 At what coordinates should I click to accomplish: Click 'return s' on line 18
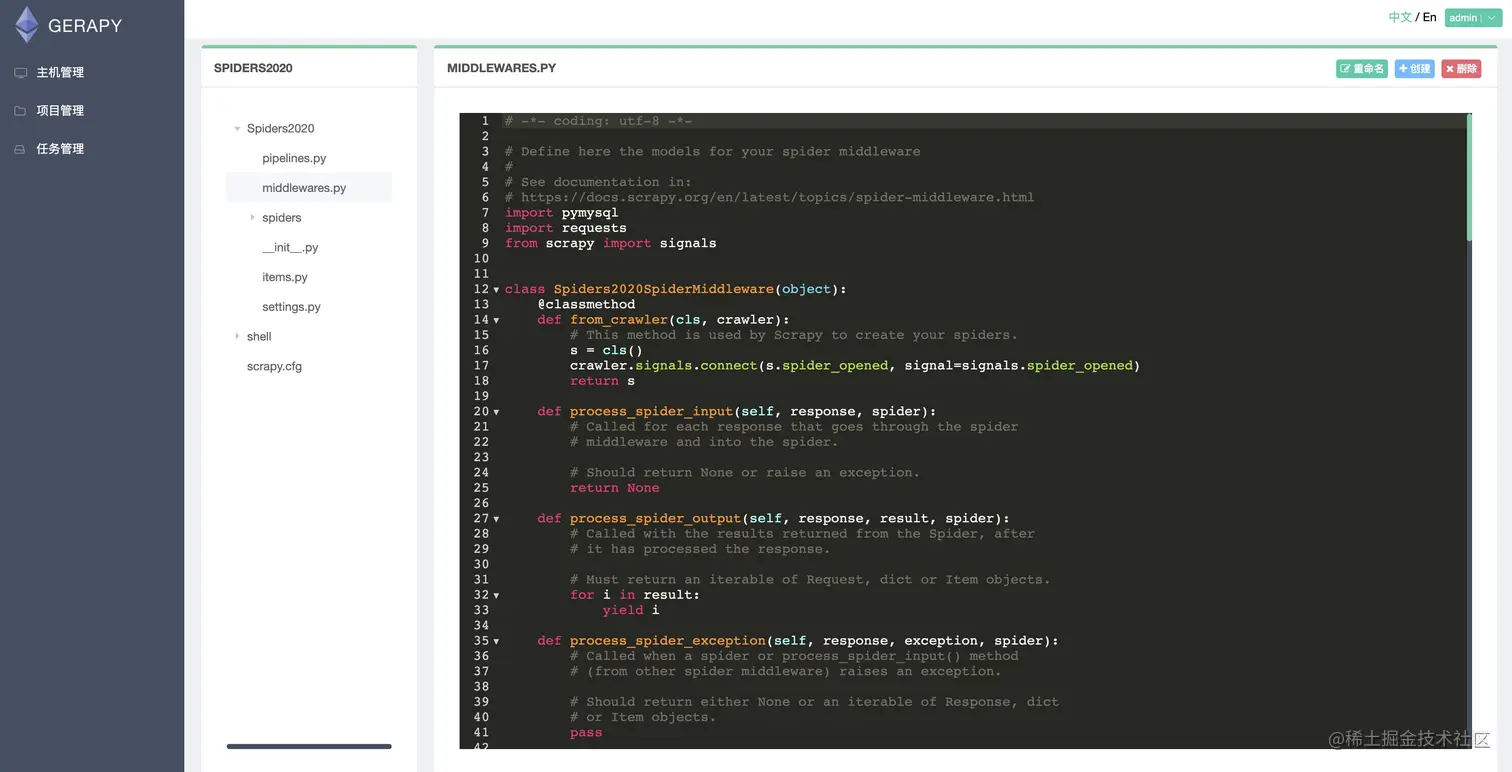(x=603, y=381)
